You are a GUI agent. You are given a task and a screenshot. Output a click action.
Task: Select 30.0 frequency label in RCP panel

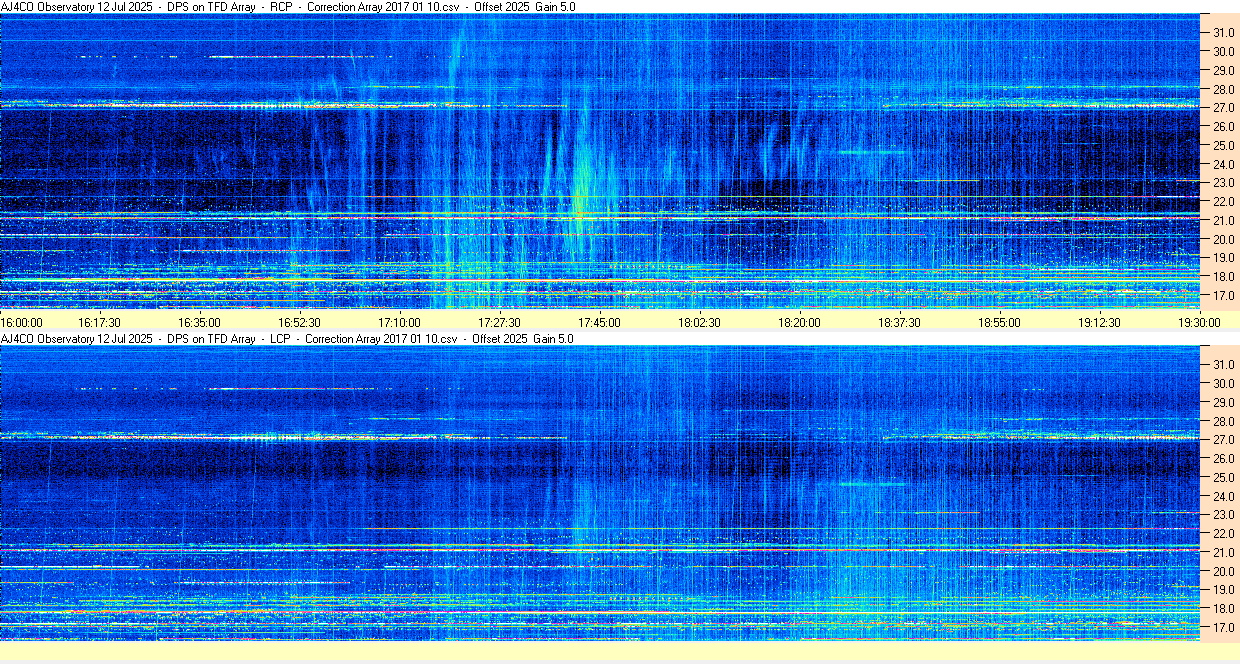click(x=1223, y=52)
